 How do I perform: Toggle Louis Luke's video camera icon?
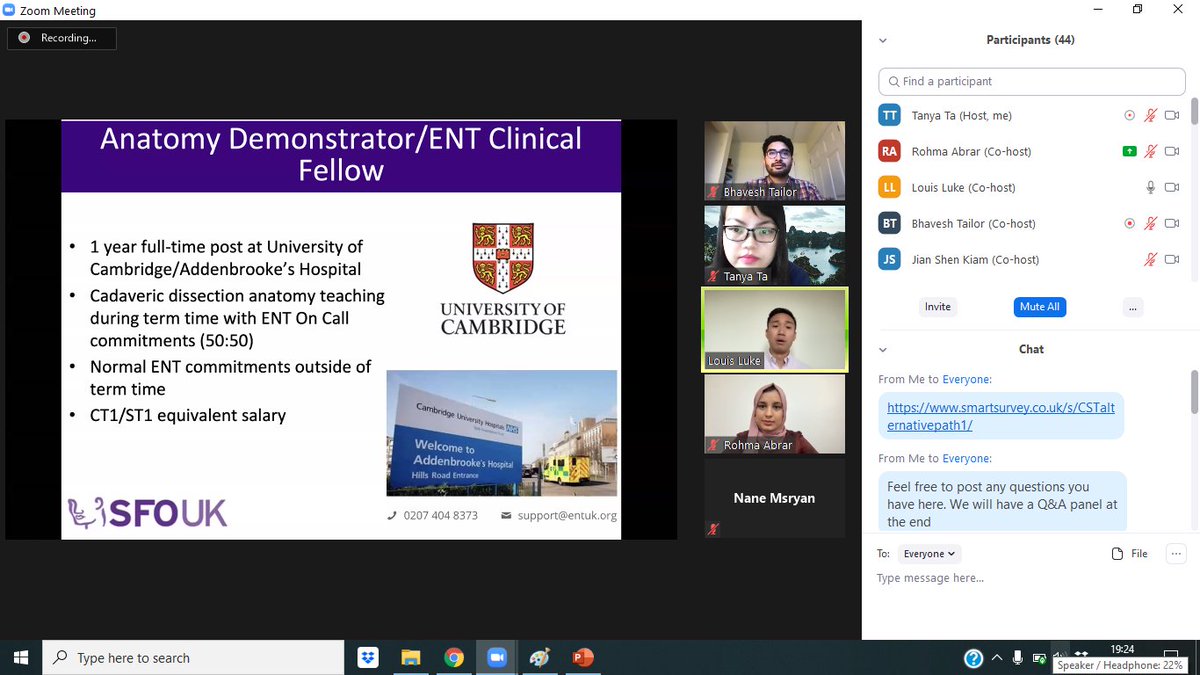coord(1172,188)
